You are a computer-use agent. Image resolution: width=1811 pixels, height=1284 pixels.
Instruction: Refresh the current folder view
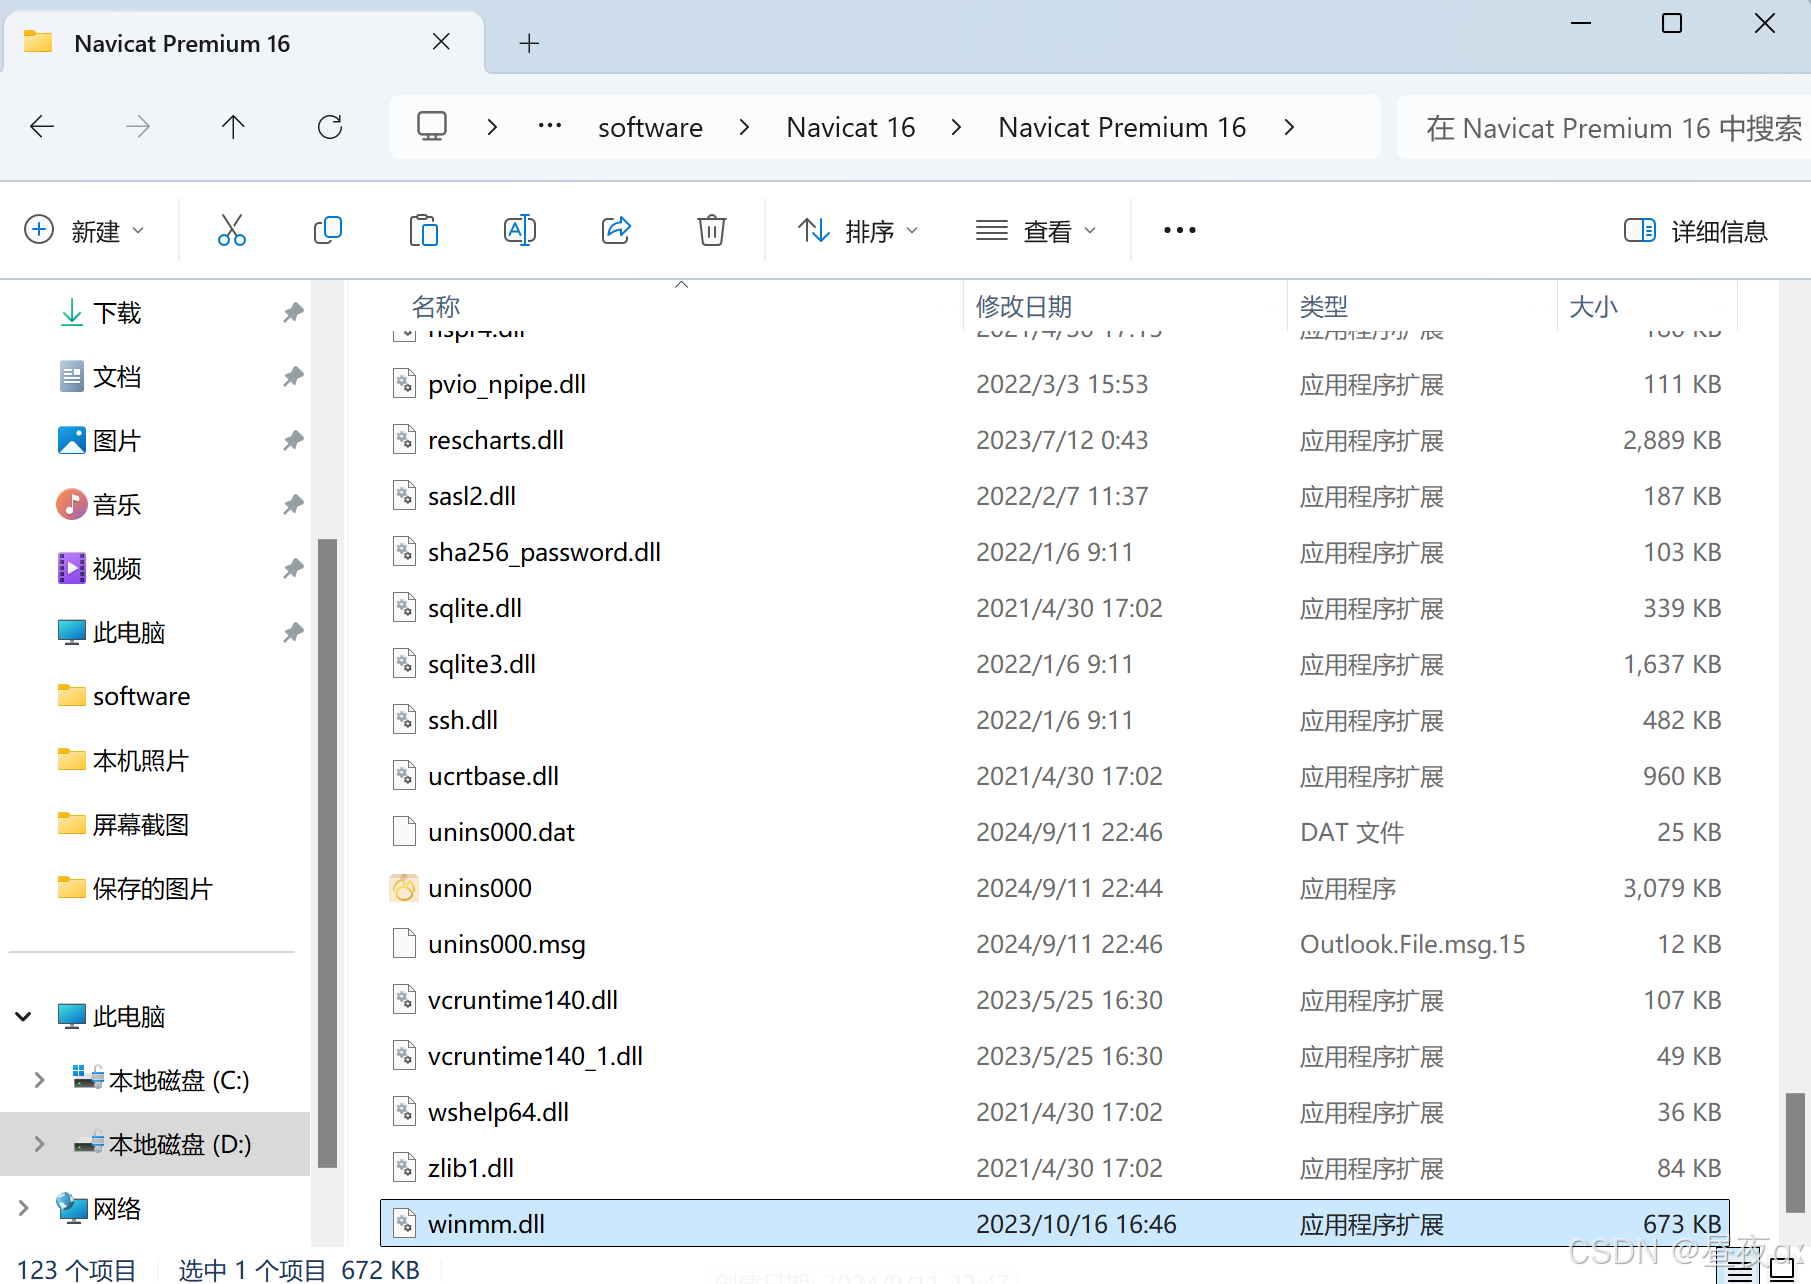pyautogui.click(x=330, y=127)
